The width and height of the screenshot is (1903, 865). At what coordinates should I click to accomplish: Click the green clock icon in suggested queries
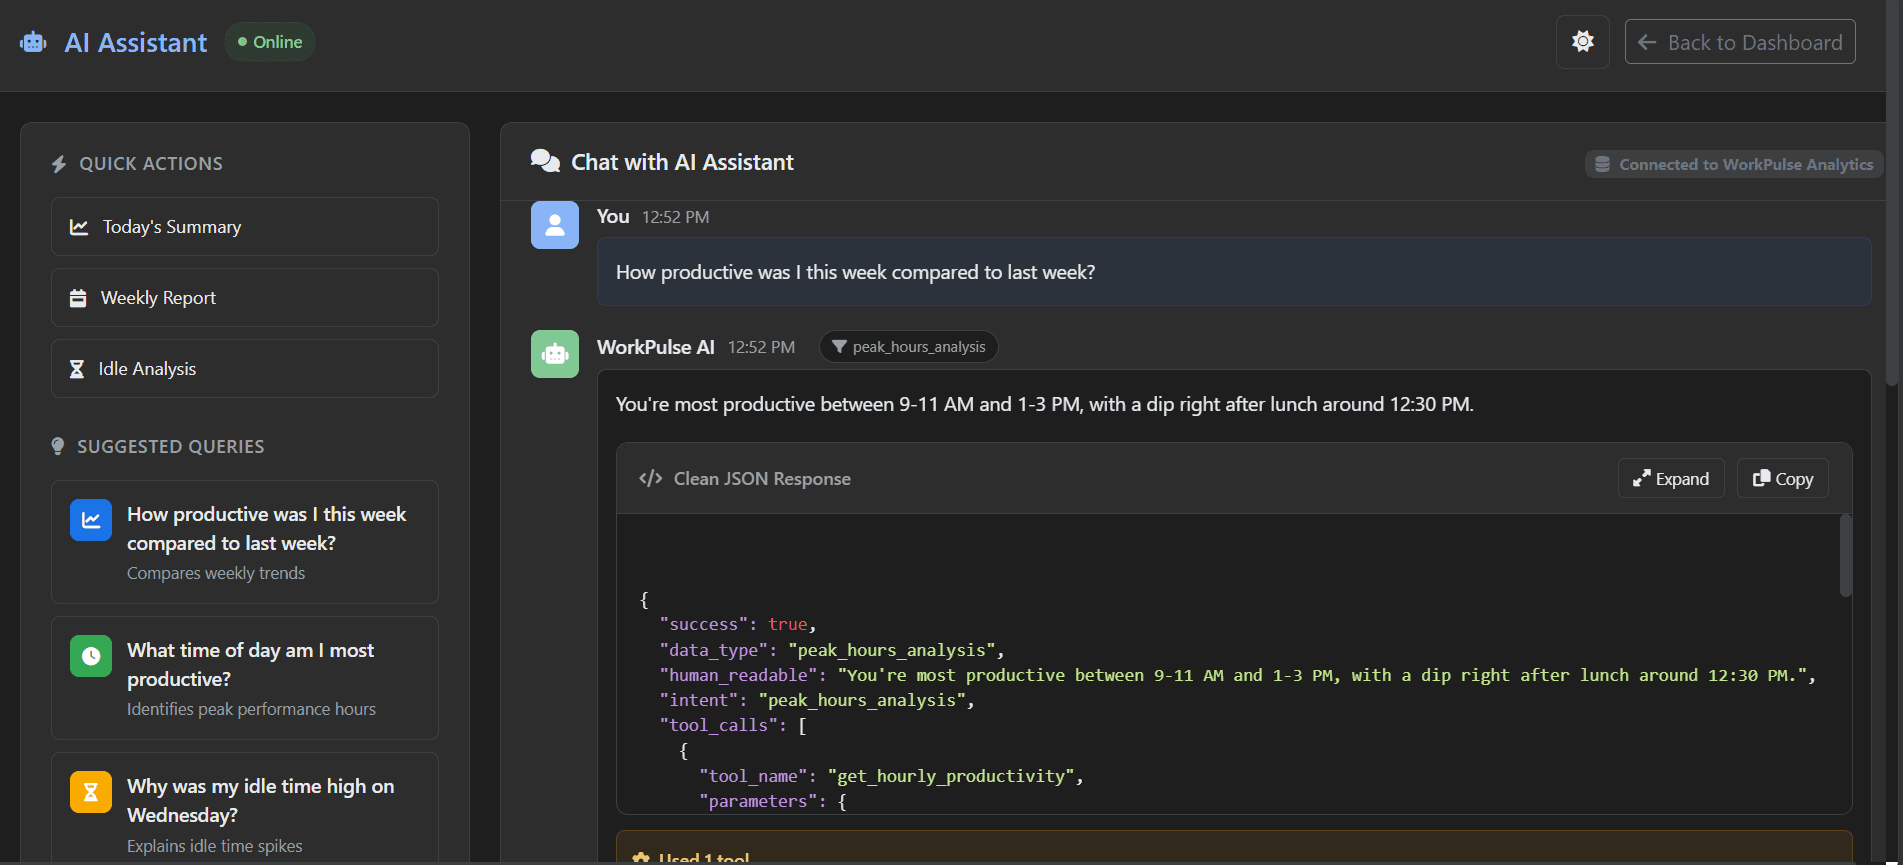91,656
